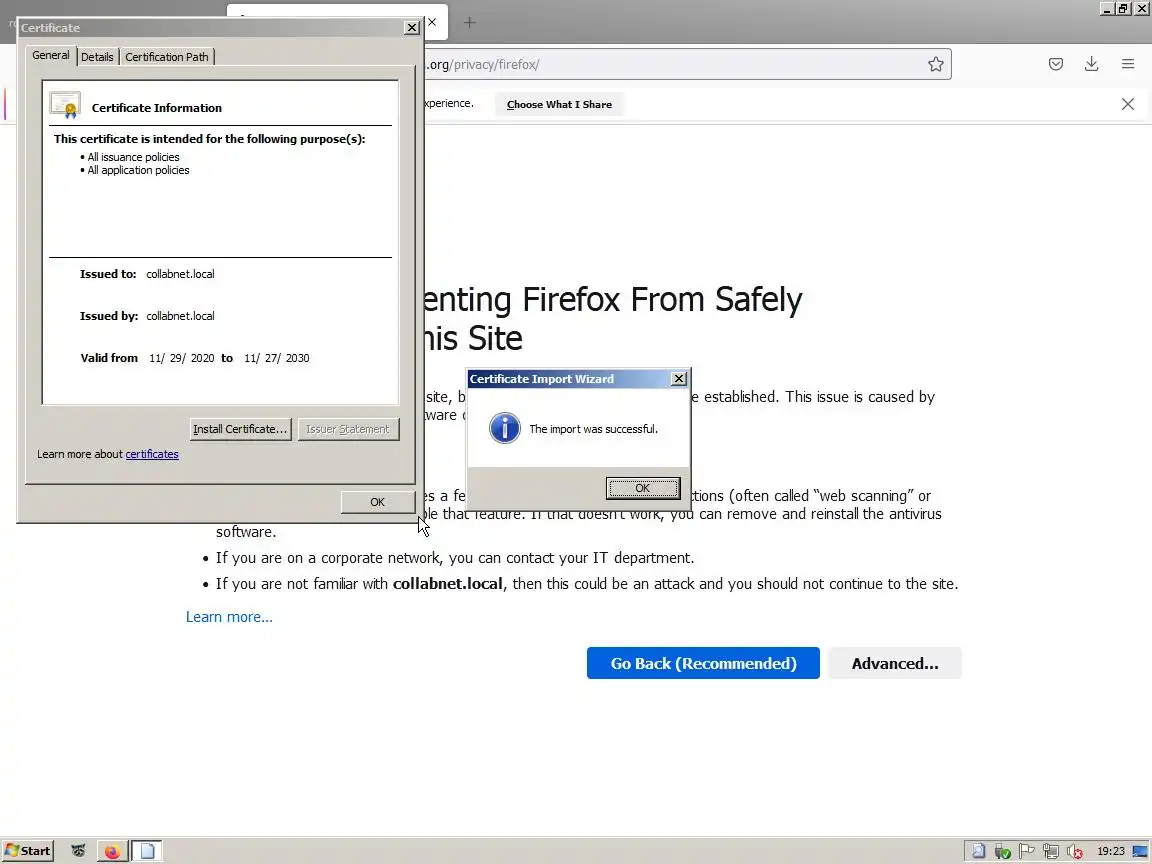Click bold collabnet.local in page text
Screen dimensions: 1152x864
pos(447,583)
